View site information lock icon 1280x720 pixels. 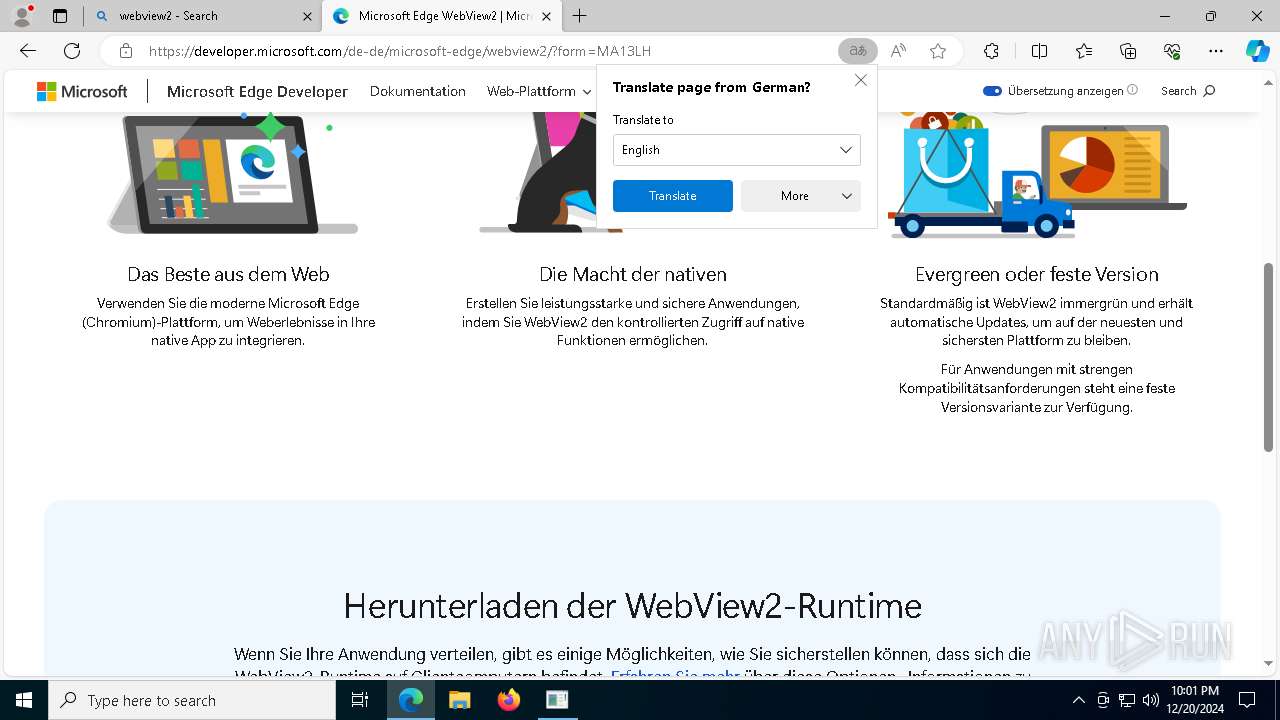click(x=125, y=51)
